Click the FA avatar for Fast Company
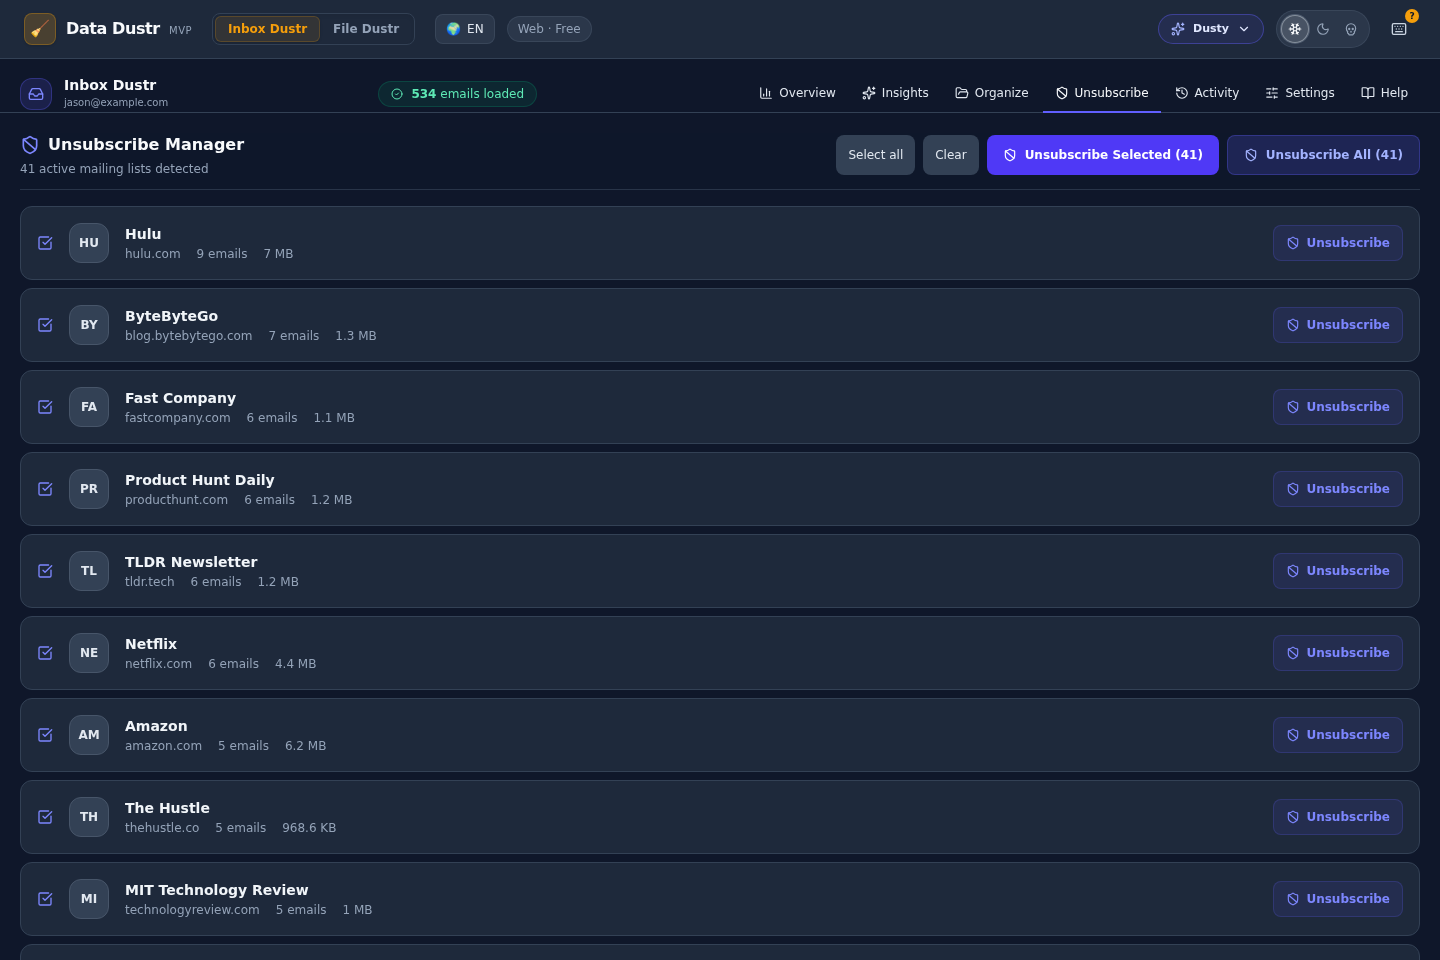 click(x=89, y=407)
